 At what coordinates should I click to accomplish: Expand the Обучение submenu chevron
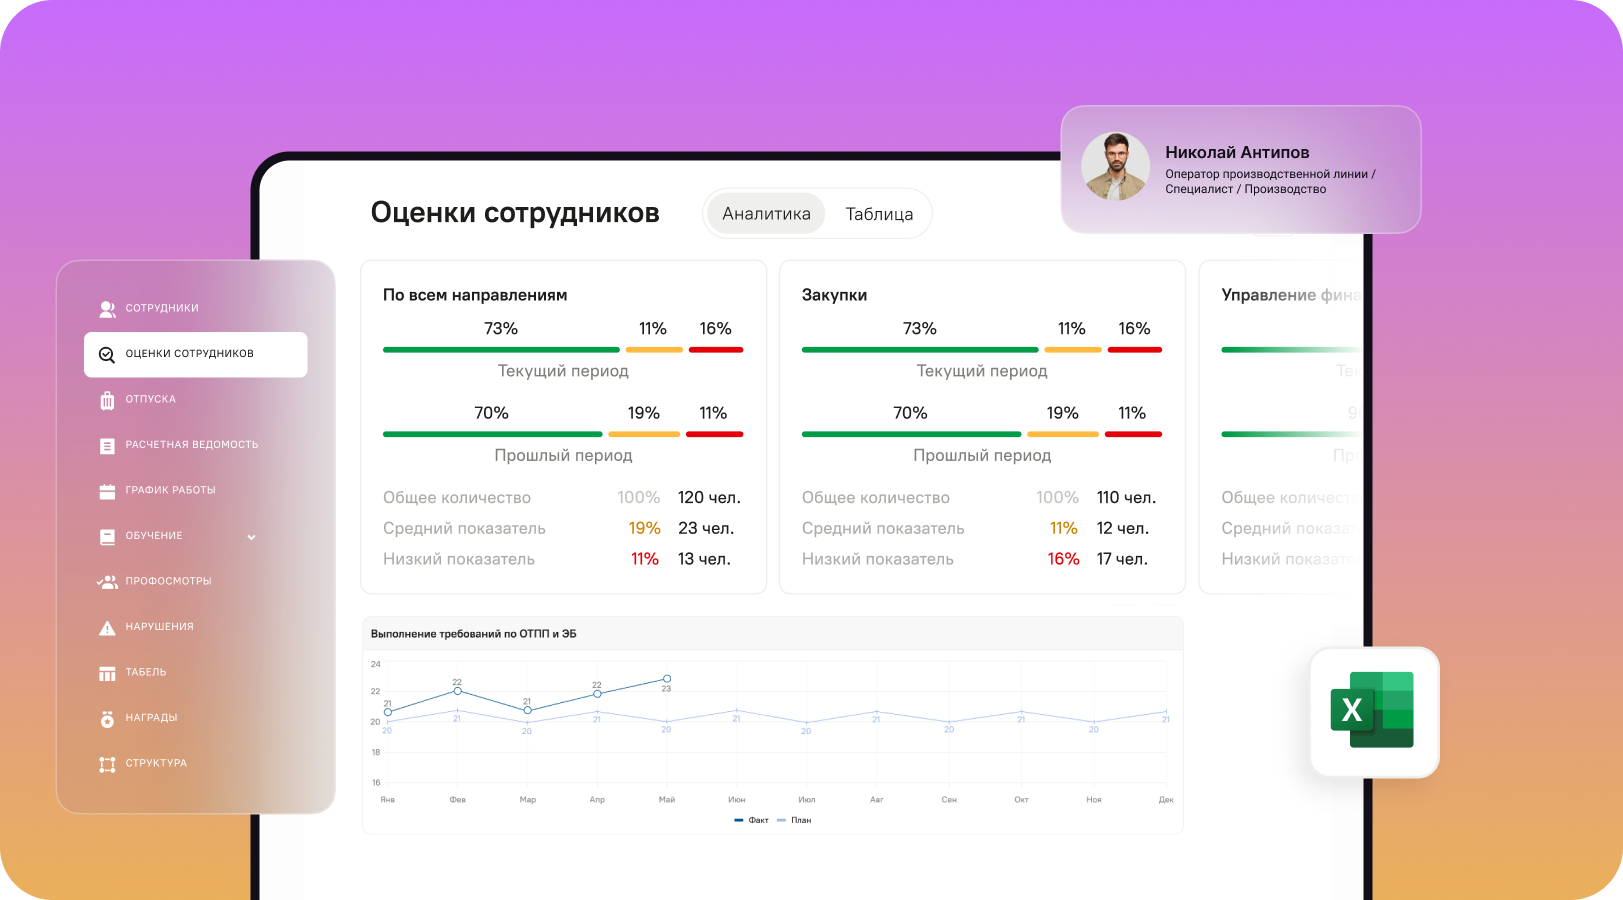[251, 537]
